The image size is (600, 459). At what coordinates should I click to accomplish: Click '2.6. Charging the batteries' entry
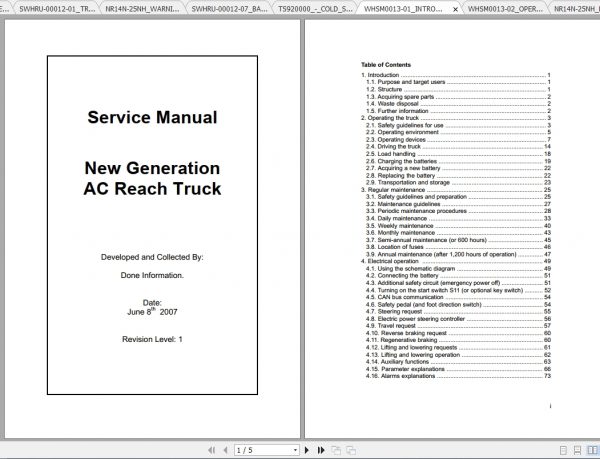click(458, 161)
